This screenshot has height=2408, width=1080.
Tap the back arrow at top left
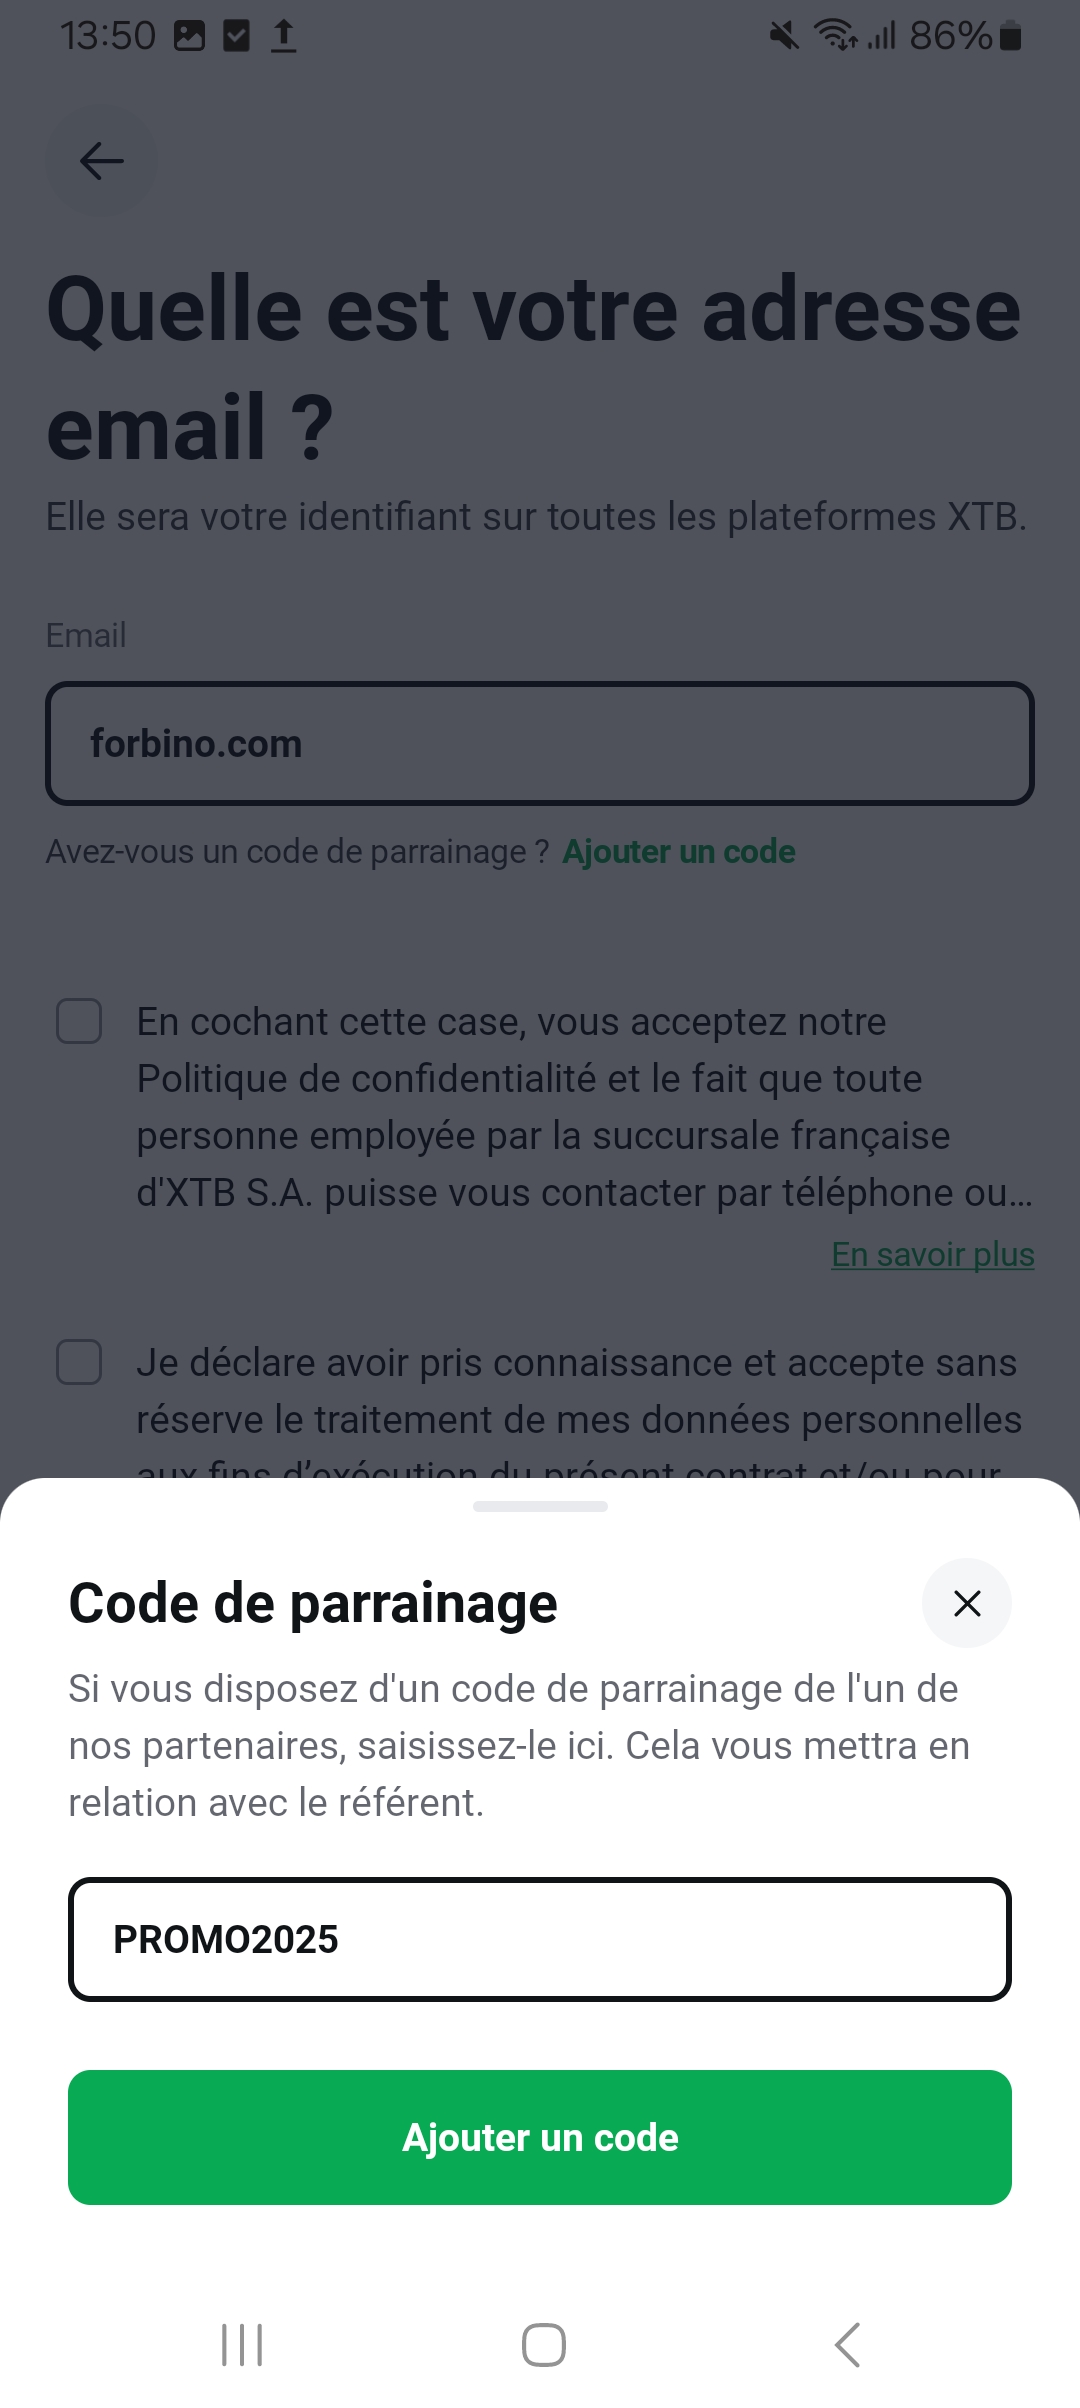[x=101, y=160]
